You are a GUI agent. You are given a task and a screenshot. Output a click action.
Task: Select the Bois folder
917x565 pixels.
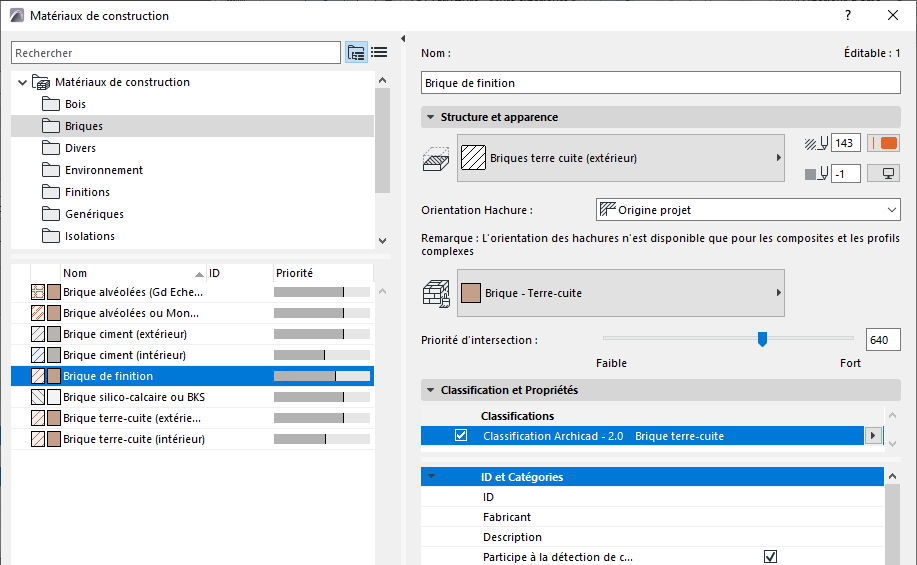pos(75,104)
